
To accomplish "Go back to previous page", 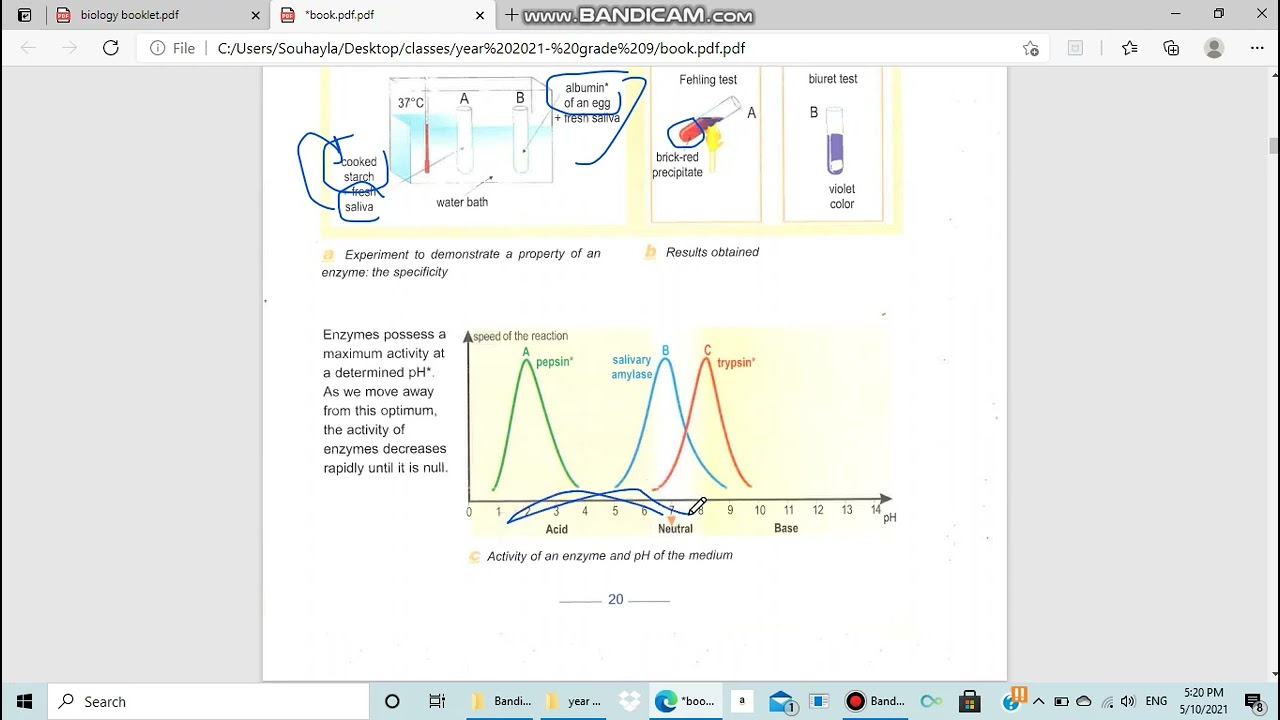I will [x=29, y=48].
